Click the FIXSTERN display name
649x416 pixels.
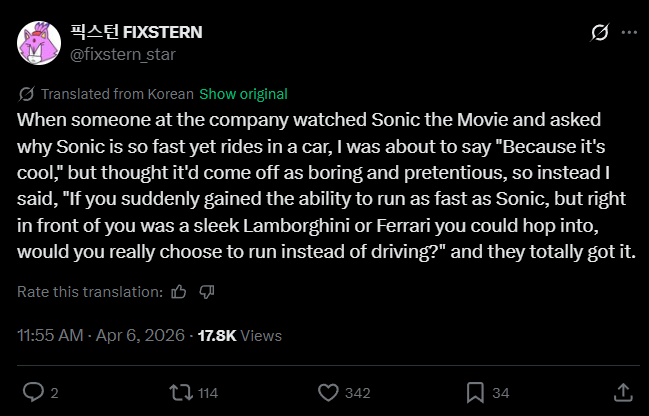click(x=136, y=32)
